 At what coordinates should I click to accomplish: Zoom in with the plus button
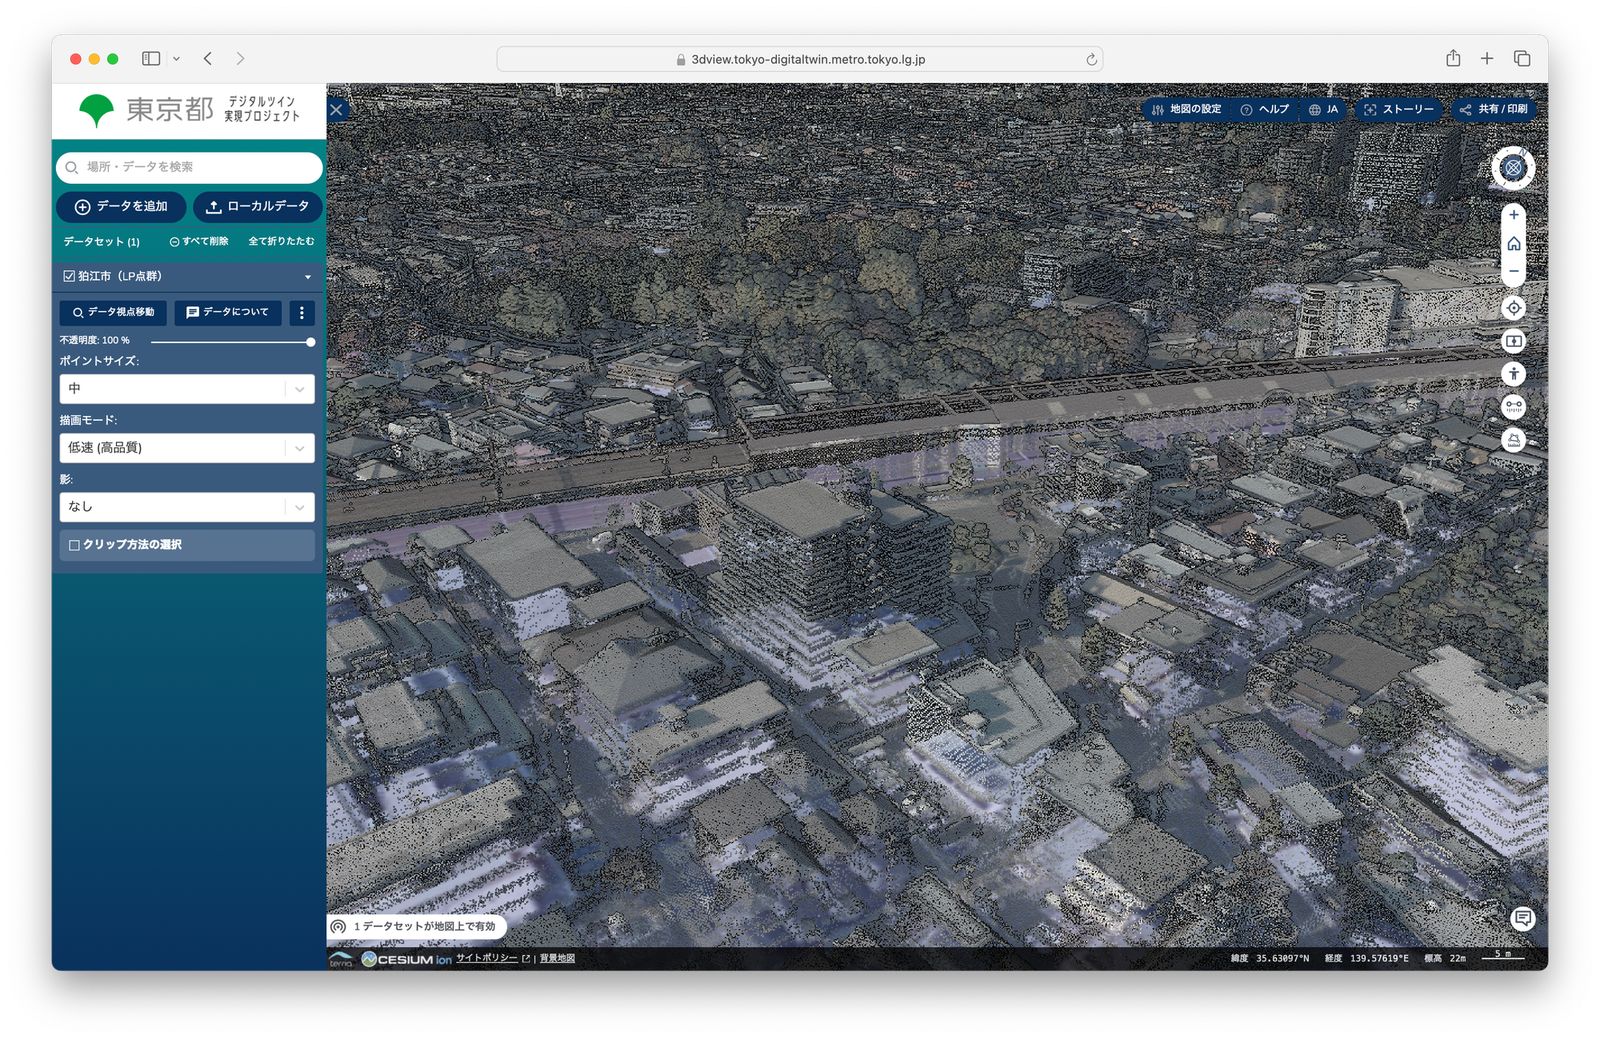tap(1513, 215)
